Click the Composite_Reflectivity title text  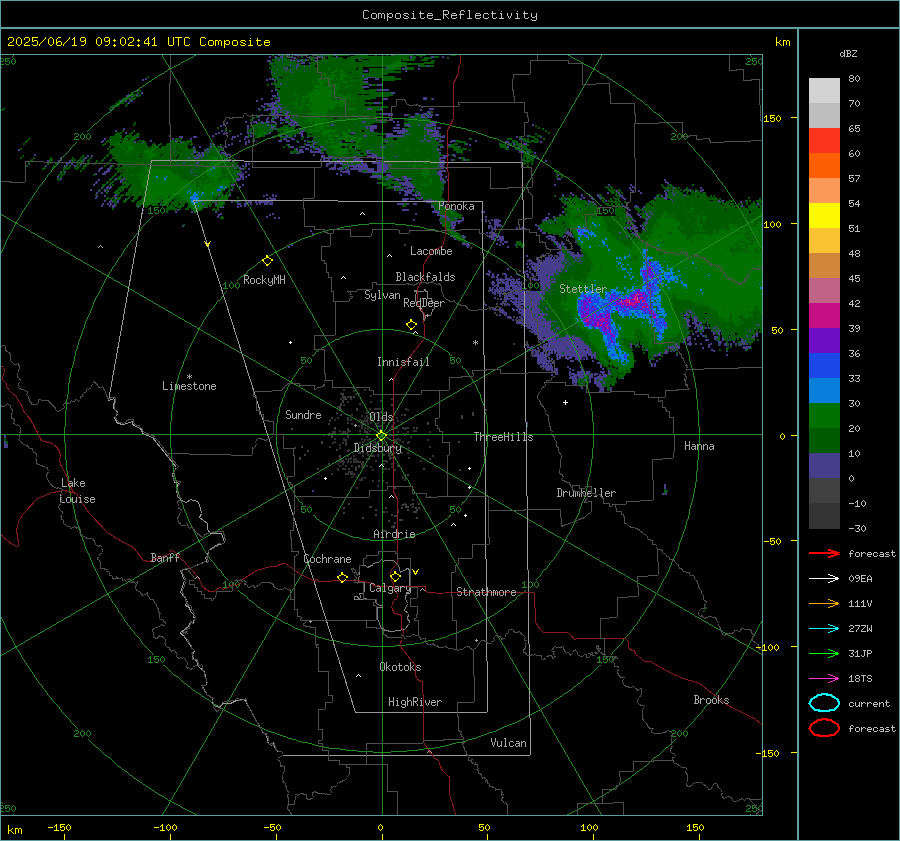pyautogui.click(x=450, y=15)
